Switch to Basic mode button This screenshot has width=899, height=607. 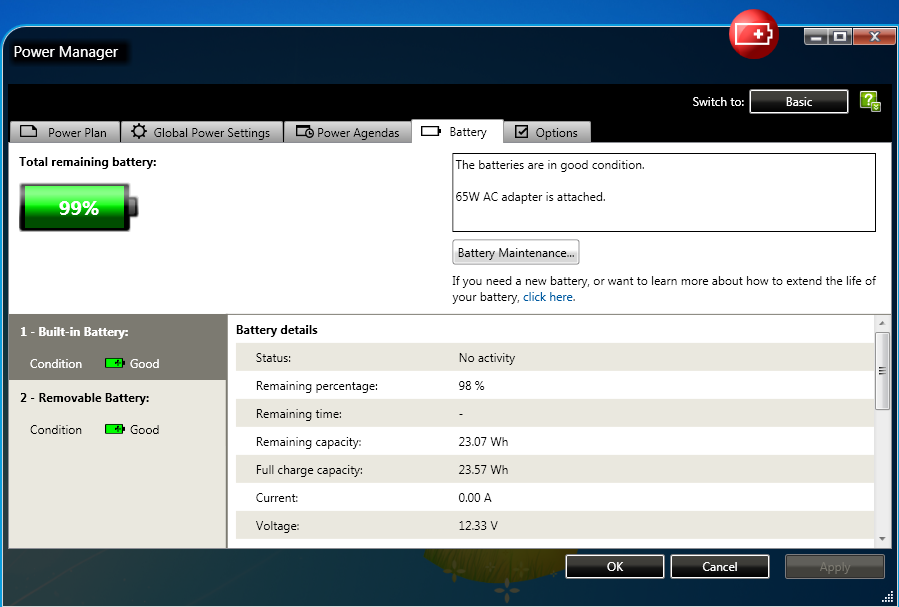coord(799,101)
